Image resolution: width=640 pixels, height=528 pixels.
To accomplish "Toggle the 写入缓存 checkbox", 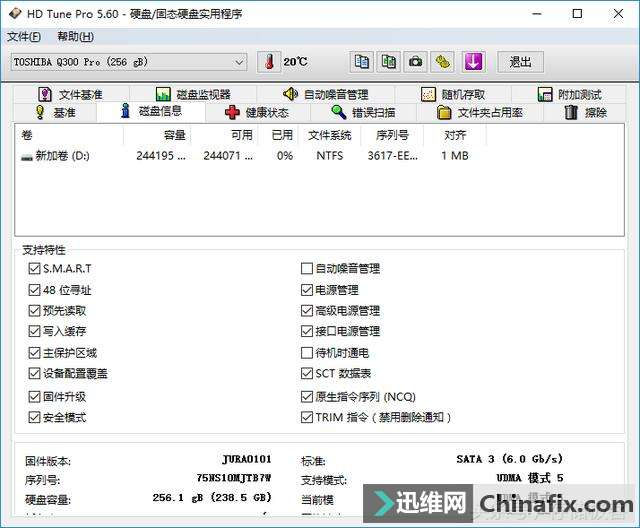I will [x=34, y=331].
